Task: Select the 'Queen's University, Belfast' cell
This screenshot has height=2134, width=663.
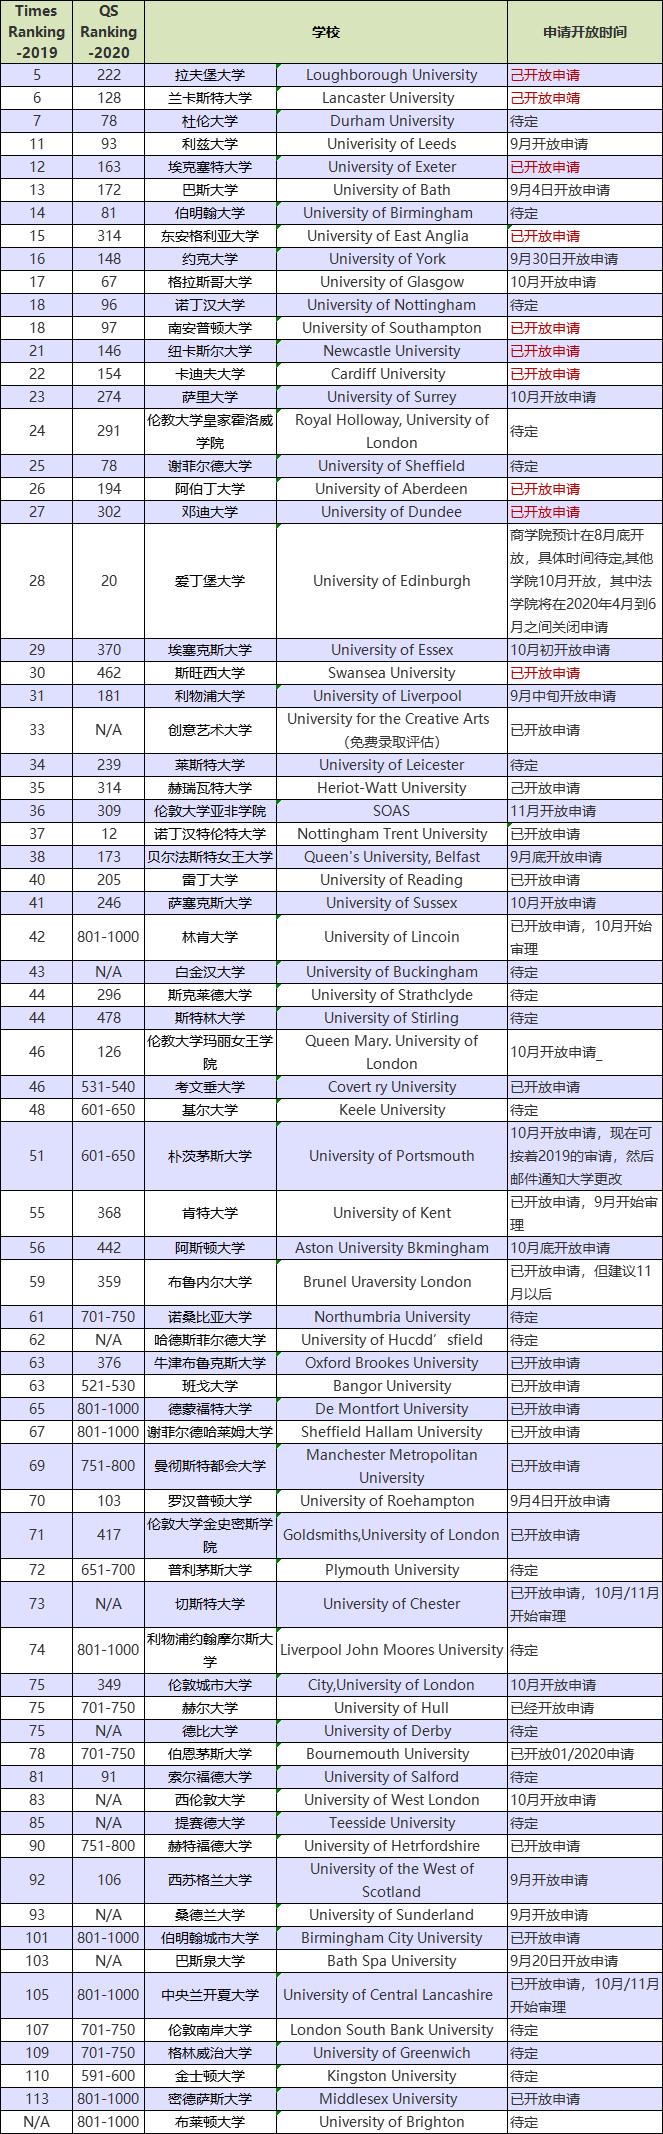Action: [392, 857]
